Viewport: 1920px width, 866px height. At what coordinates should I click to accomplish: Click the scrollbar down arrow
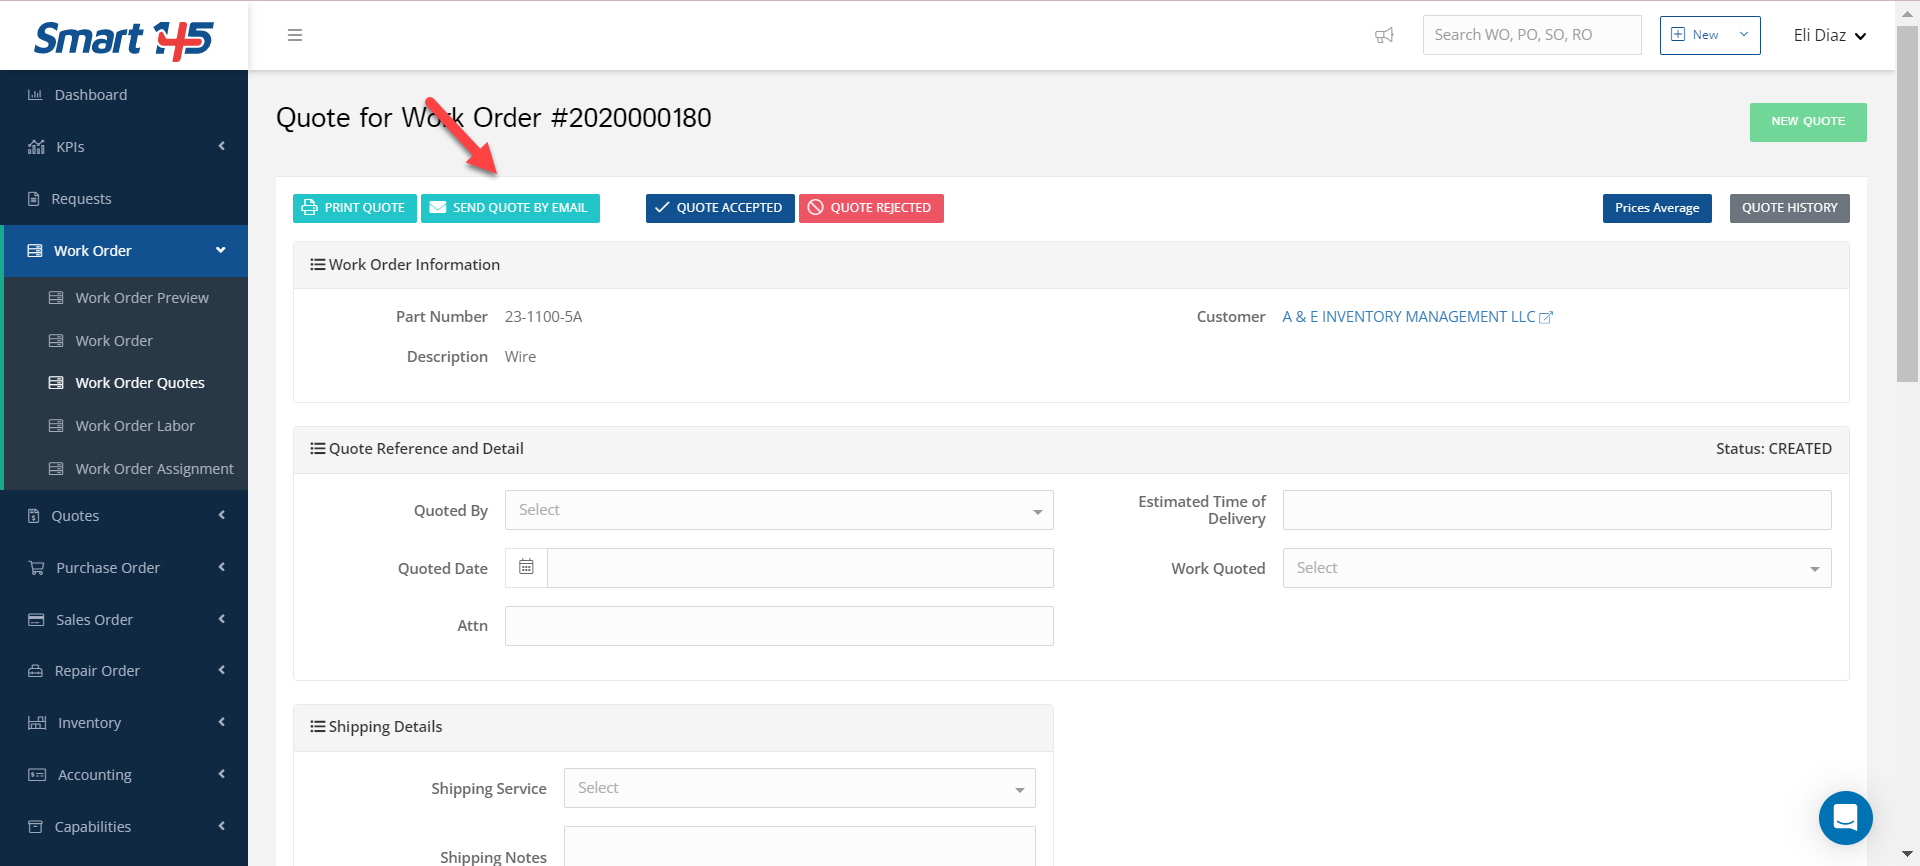(1908, 855)
